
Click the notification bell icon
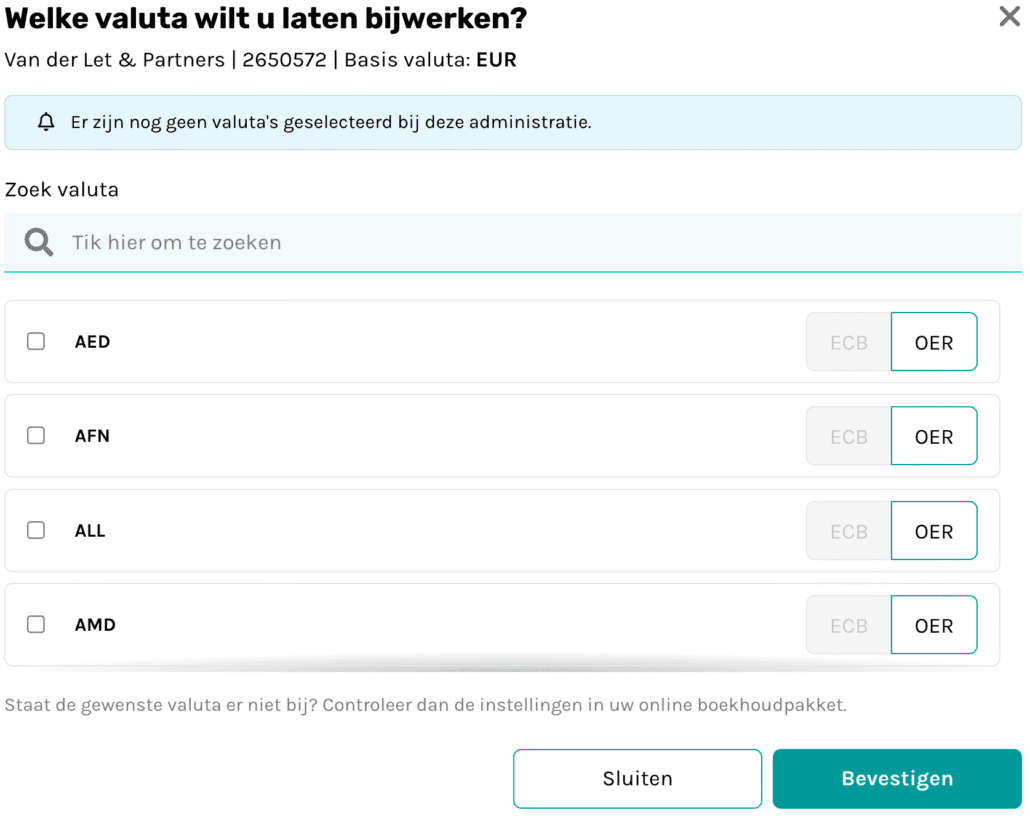tap(46, 122)
